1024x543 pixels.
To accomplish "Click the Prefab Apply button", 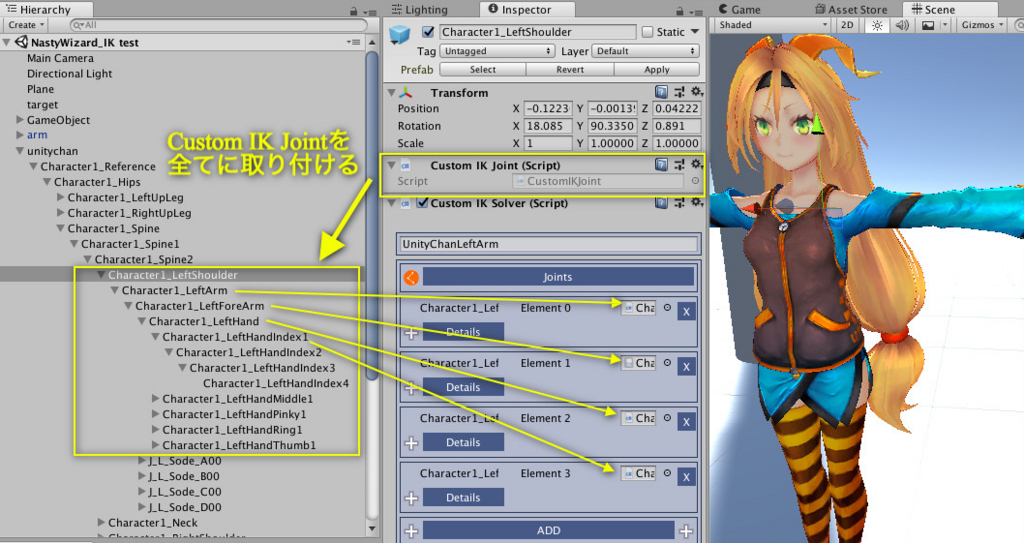I will (x=657, y=69).
